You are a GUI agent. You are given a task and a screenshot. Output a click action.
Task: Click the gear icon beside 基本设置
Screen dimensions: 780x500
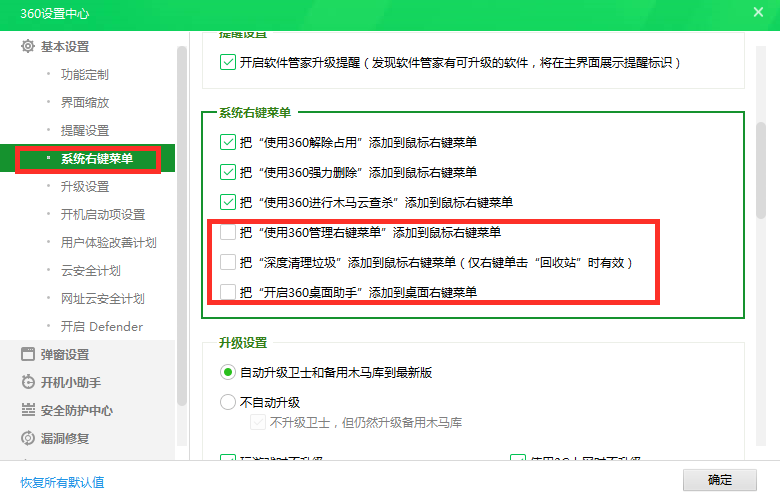point(28,46)
